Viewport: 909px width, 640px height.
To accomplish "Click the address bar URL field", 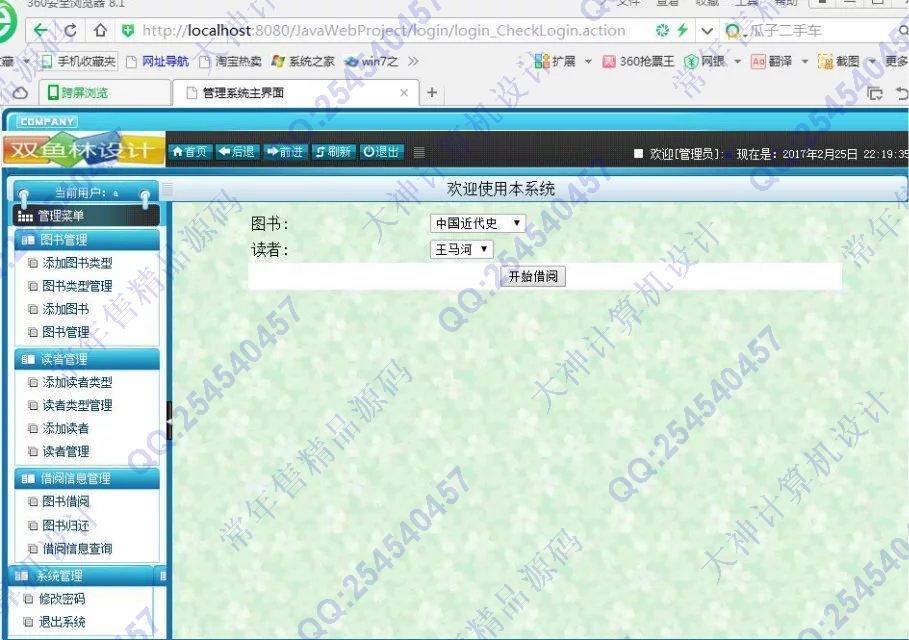I will tap(384, 31).
